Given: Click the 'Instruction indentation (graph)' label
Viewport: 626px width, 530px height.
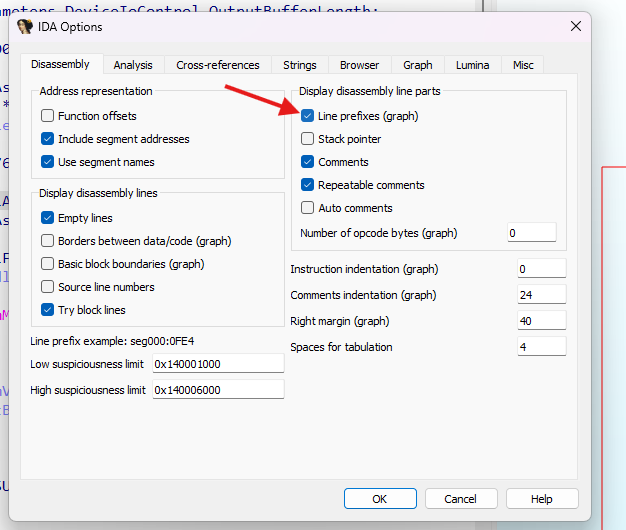Looking at the screenshot, I should pos(364,269).
